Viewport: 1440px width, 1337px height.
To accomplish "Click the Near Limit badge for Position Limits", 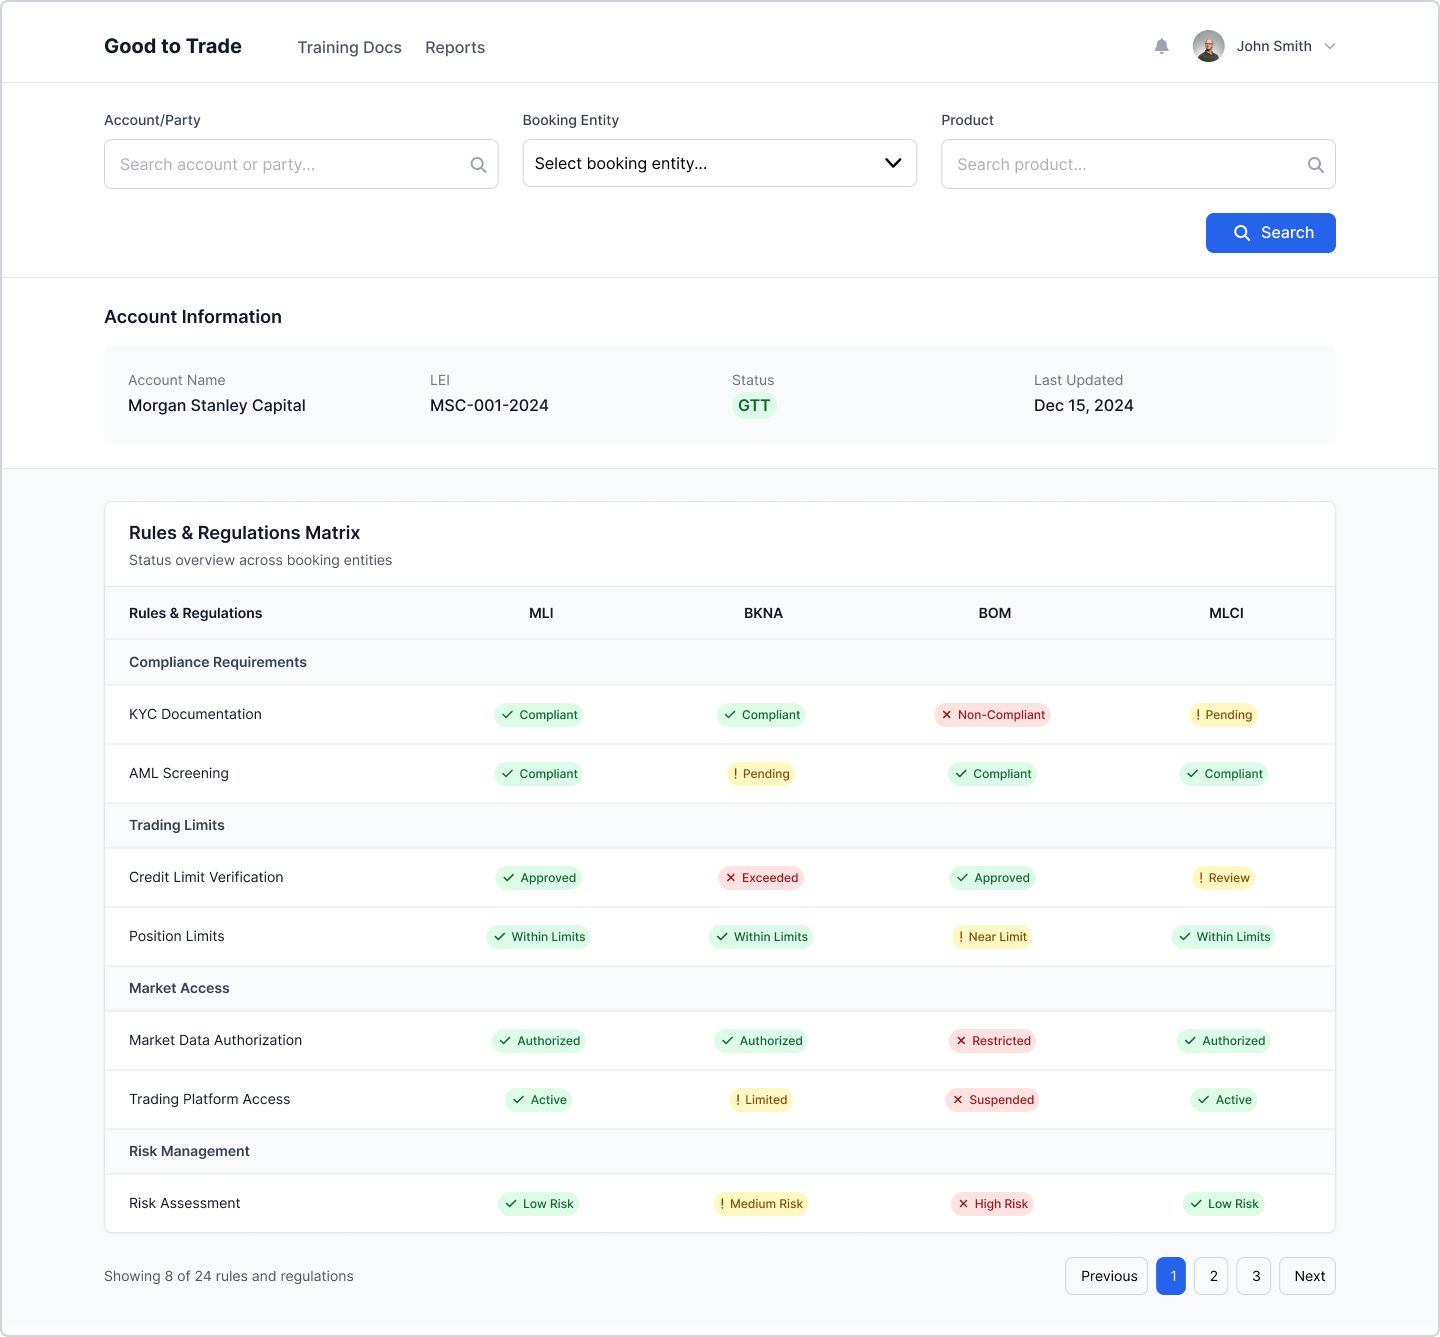I will tap(992, 937).
